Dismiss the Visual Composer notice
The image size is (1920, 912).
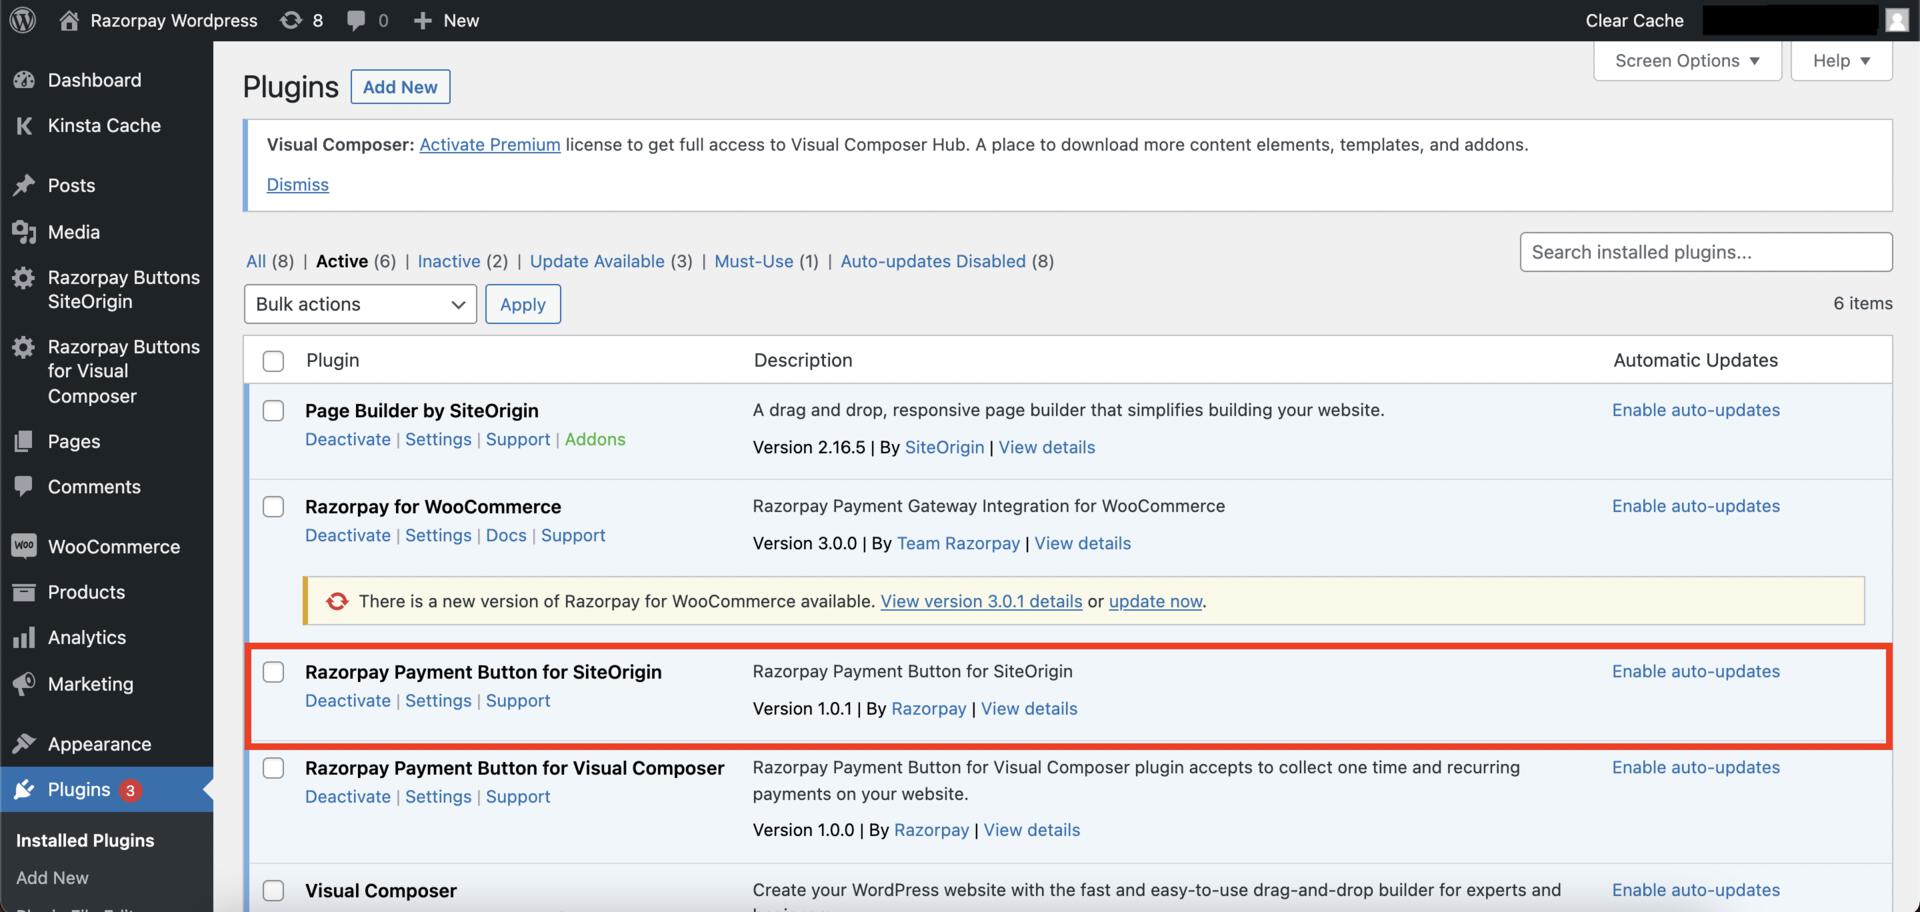[297, 184]
